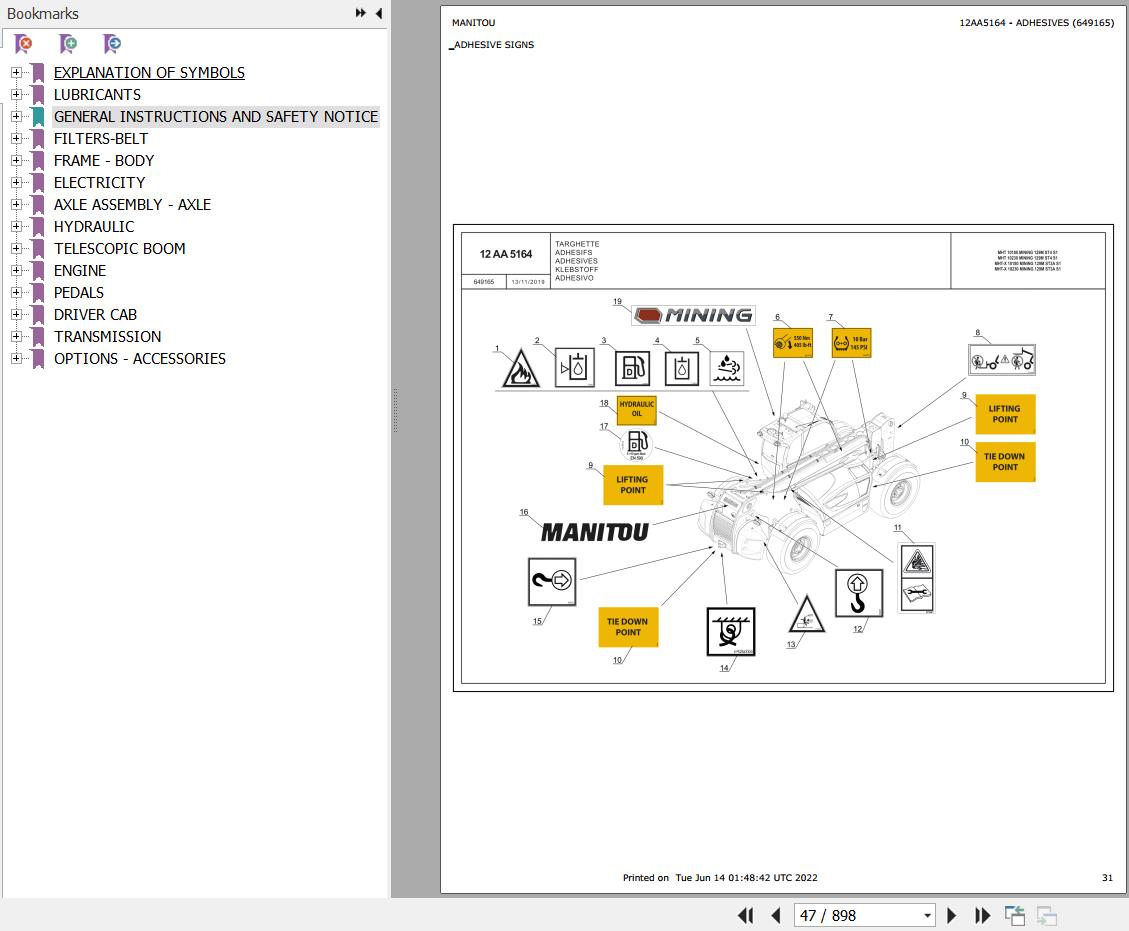The image size is (1129, 931).
Task: Click the delete bookmark icon with red X
Action: pos(23,44)
